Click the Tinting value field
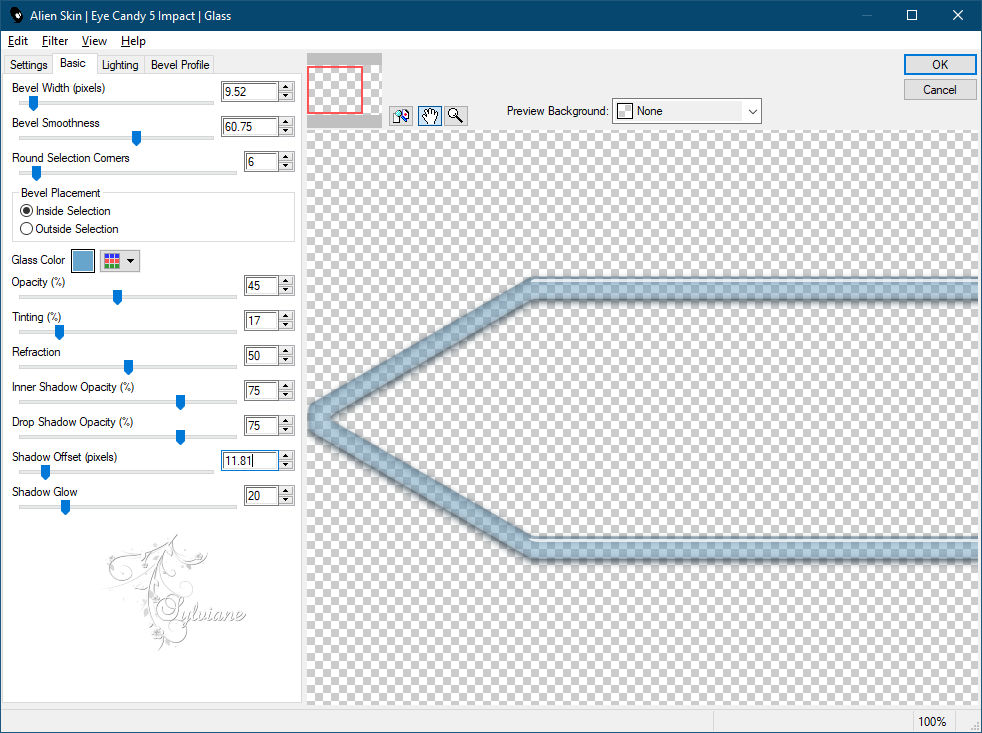This screenshot has width=982, height=733. pos(261,321)
